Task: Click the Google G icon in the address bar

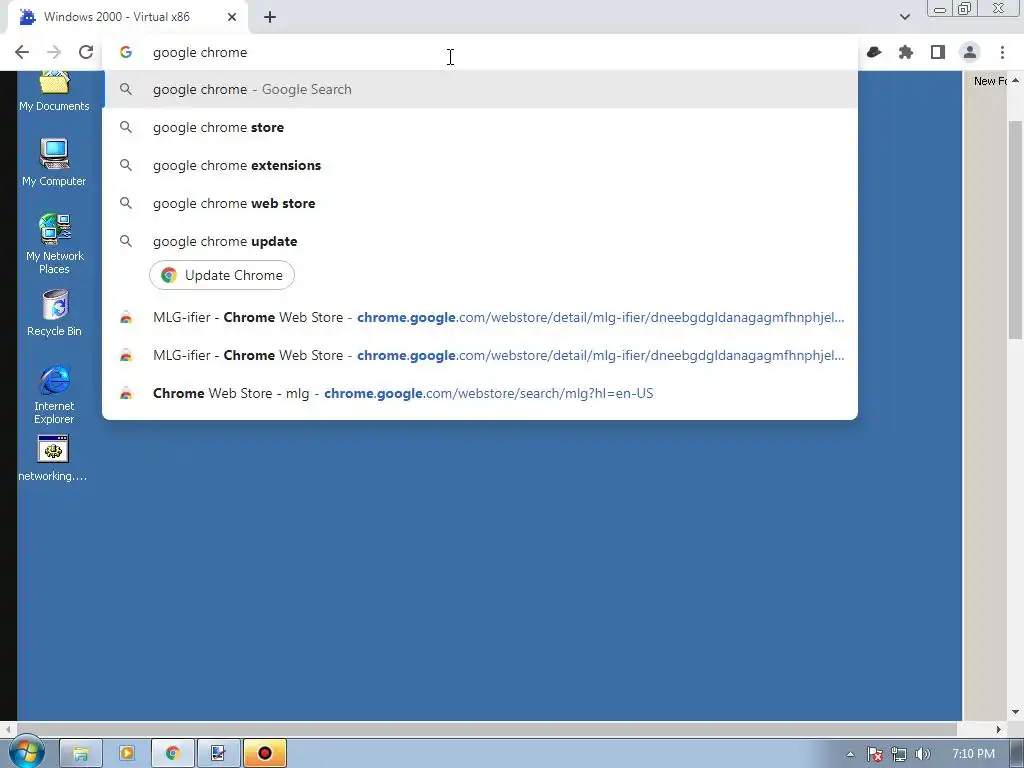Action: [126, 52]
